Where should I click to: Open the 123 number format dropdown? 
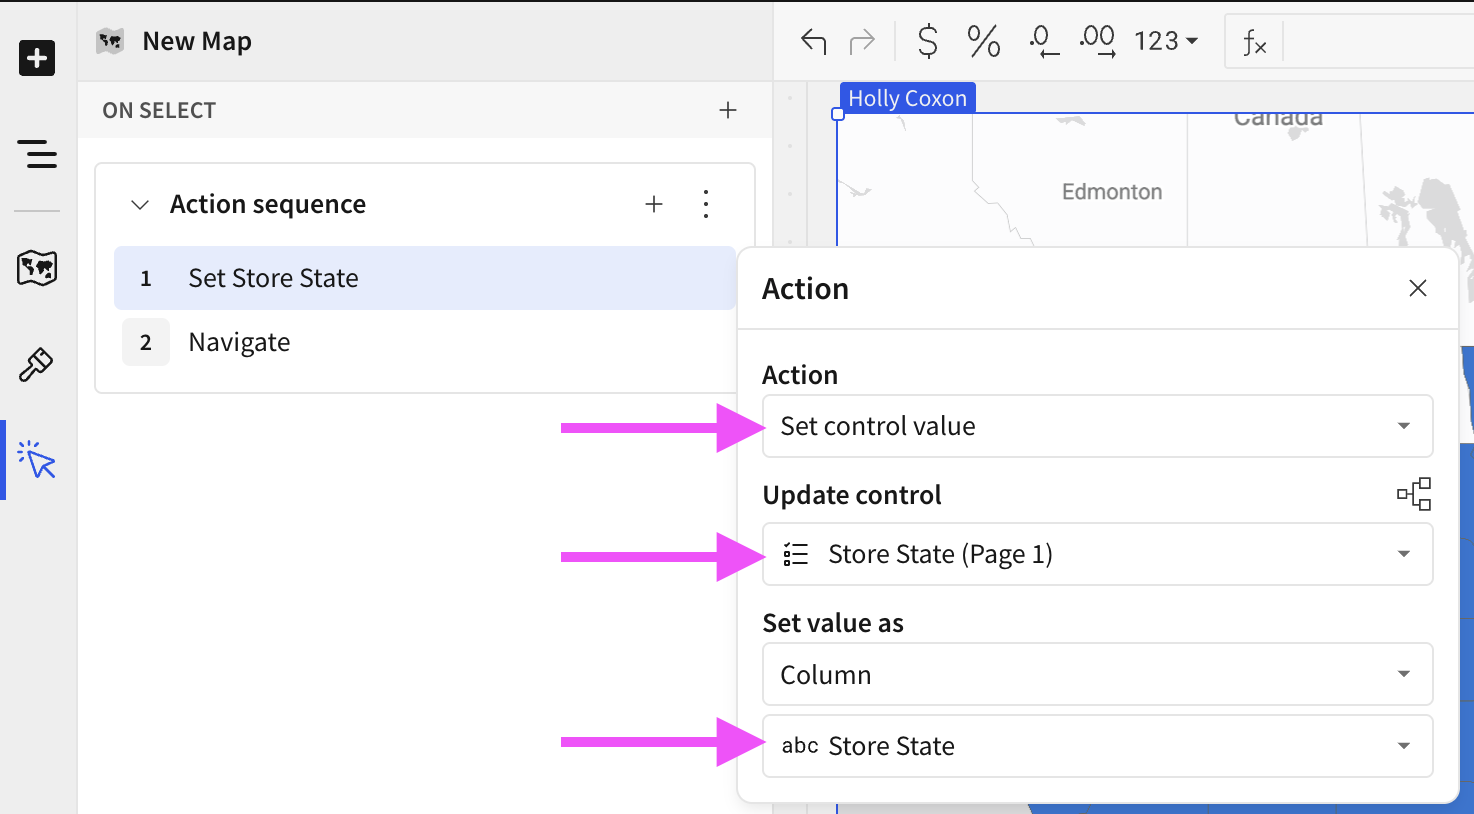pyautogui.click(x=1164, y=41)
